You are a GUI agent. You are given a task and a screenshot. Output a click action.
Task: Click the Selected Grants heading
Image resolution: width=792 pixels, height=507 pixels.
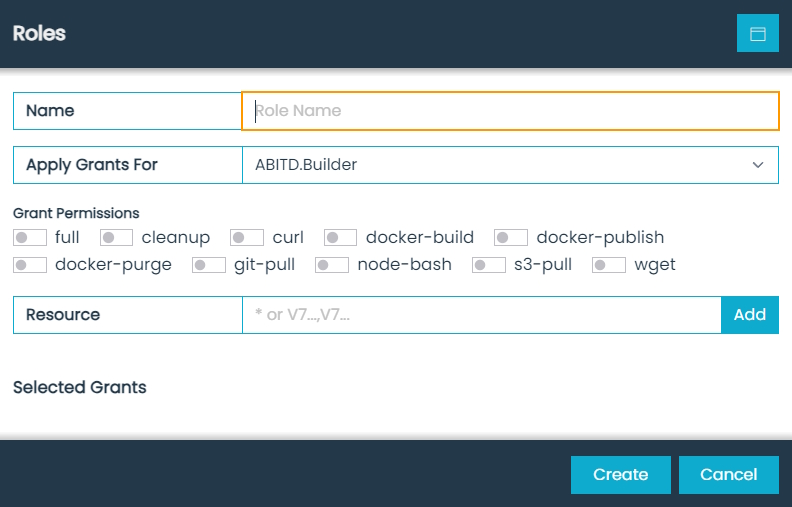pos(80,387)
